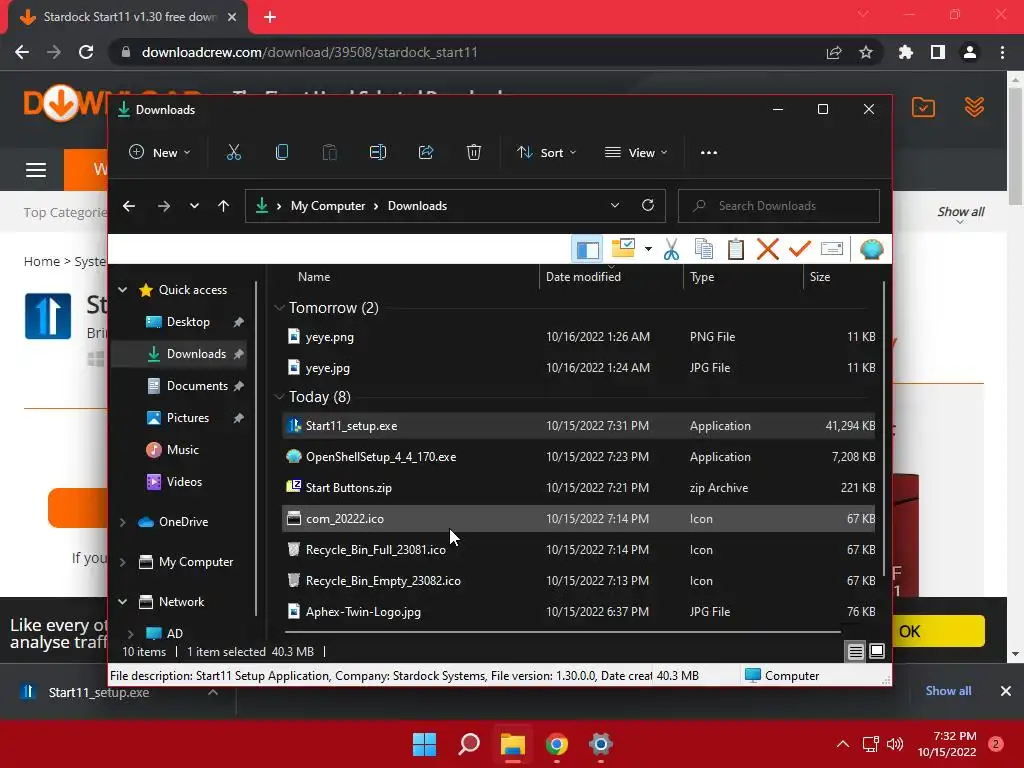Open Start11_setup.exe download options chevron in Chrome
Viewport: 1024px width, 768px height.
[213, 692]
